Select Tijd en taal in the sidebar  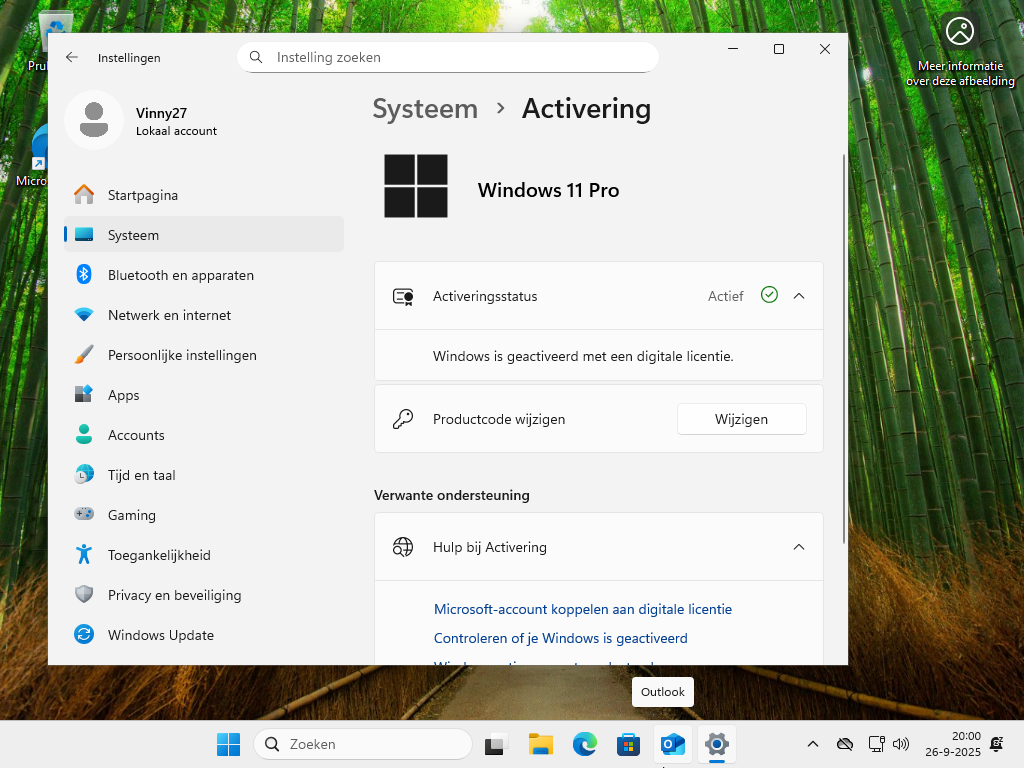point(204,475)
